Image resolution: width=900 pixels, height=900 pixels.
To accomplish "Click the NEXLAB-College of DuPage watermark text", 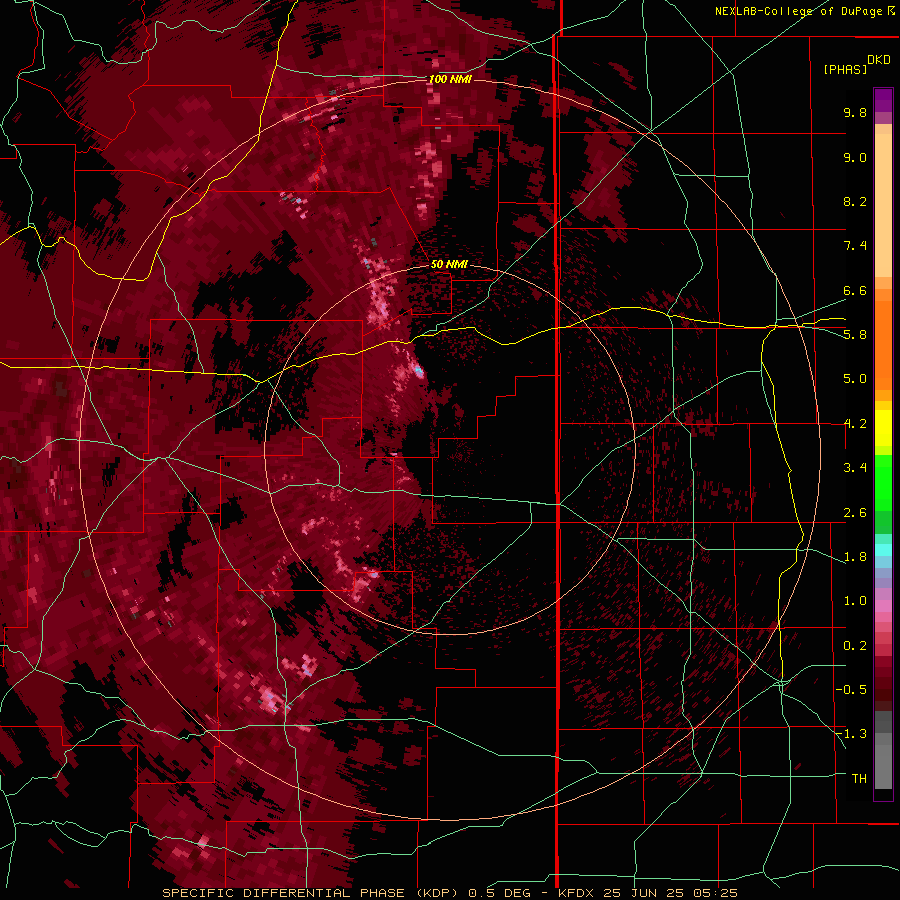I will [x=805, y=11].
